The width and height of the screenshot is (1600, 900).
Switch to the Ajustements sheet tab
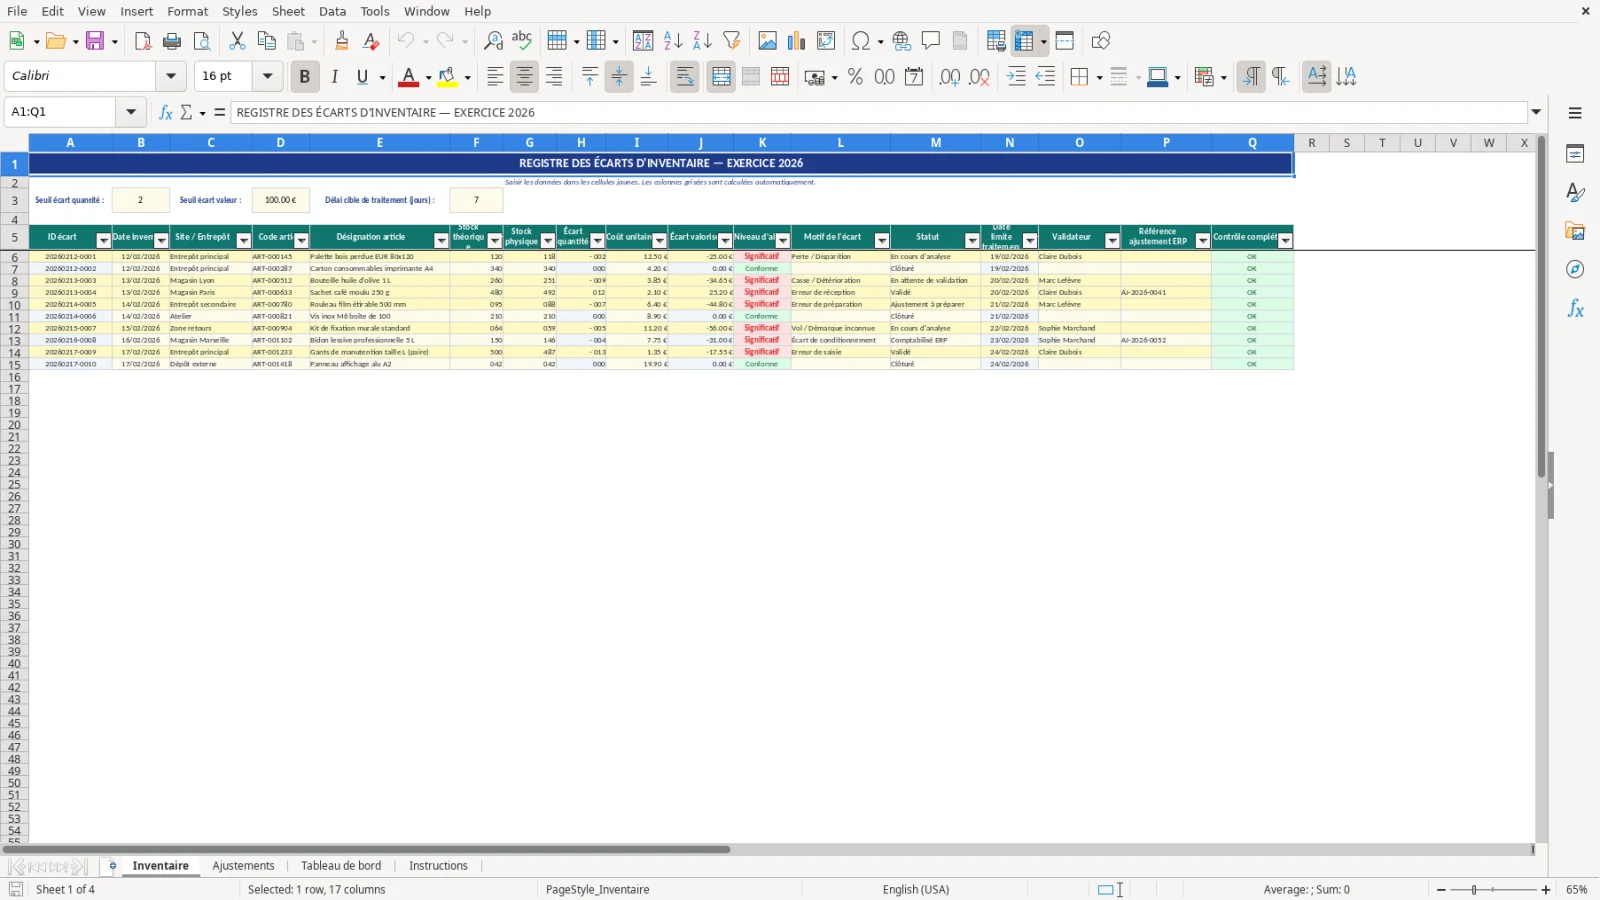(243, 866)
